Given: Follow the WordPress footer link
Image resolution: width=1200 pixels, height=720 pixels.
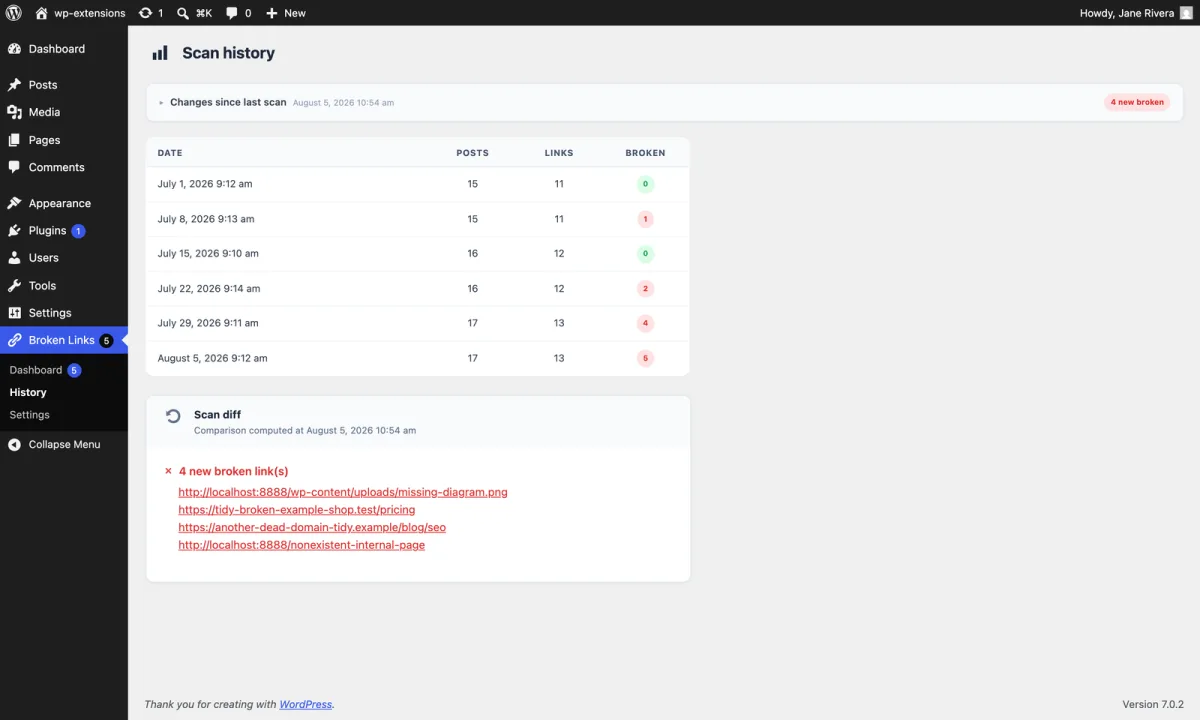Looking at the screenshot, I should point(305,704).
